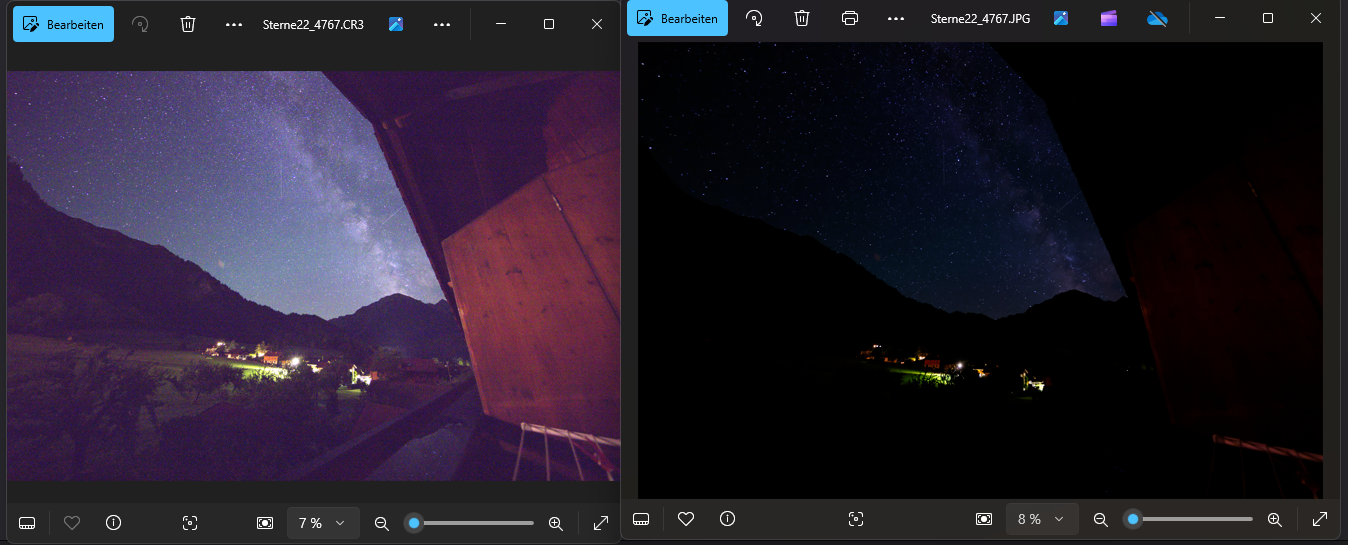
Task: Click Bearbeiten in the CR3 window
Action: point(63,24)
